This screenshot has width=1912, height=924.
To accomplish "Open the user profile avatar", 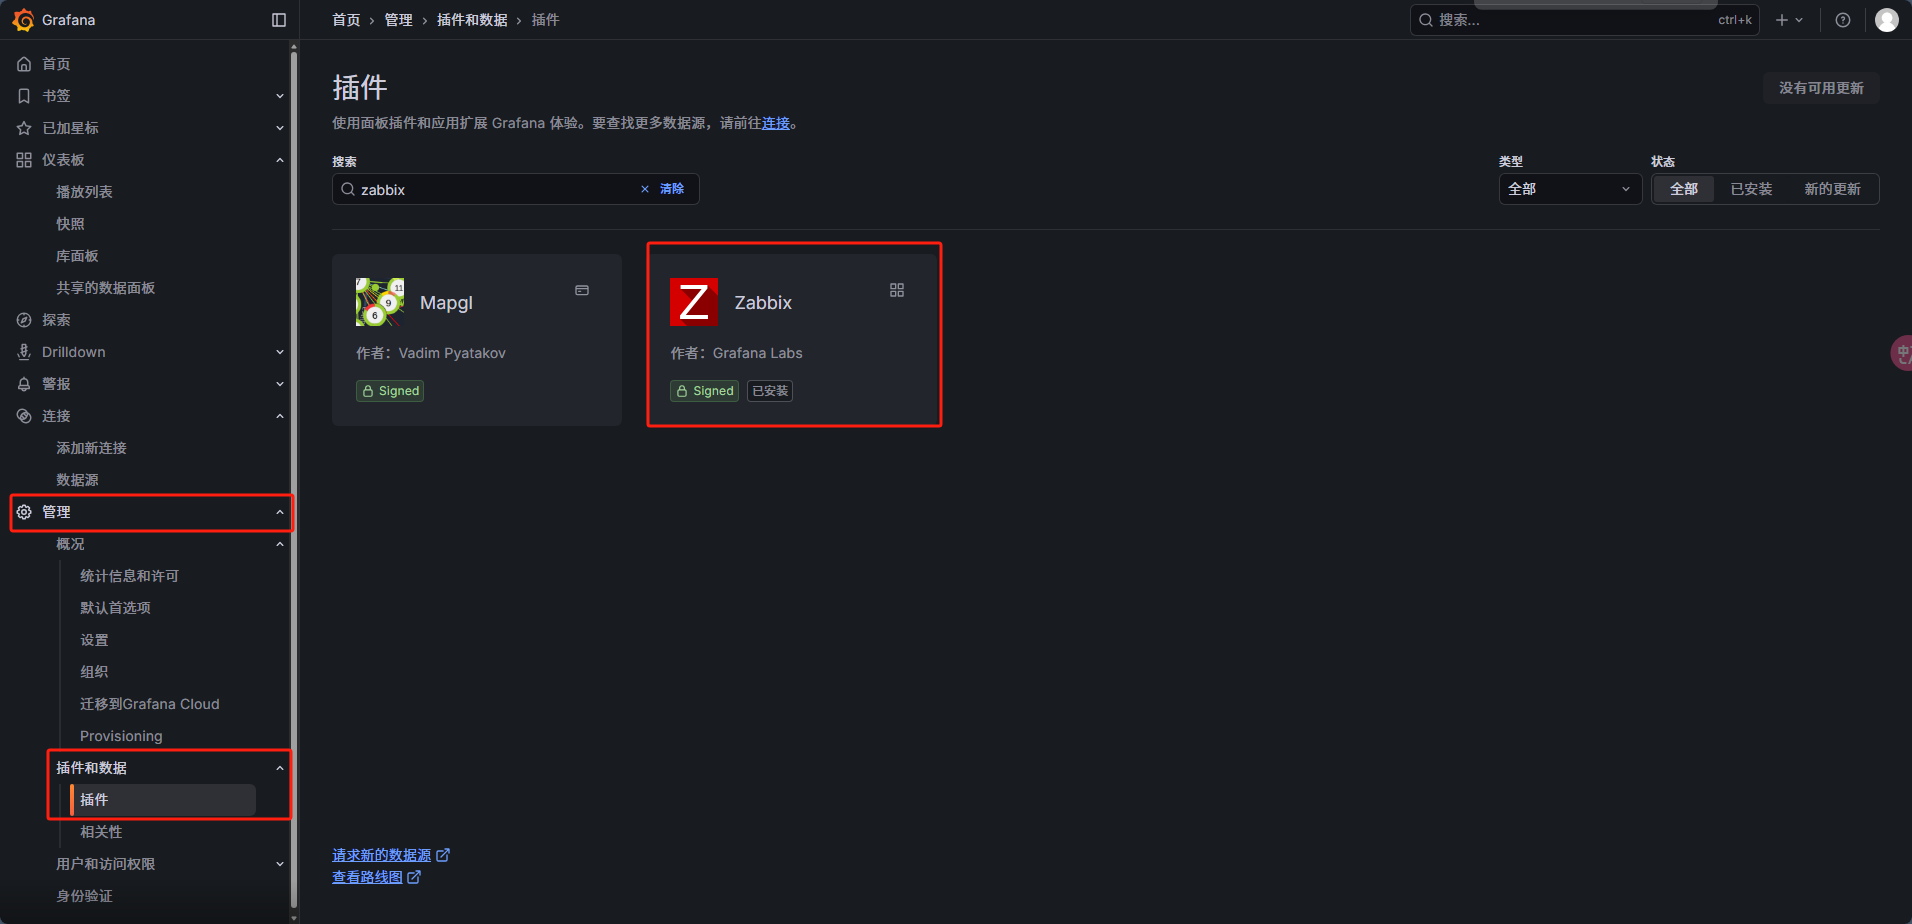I will pyautogui.click(x=1887, y=20).
